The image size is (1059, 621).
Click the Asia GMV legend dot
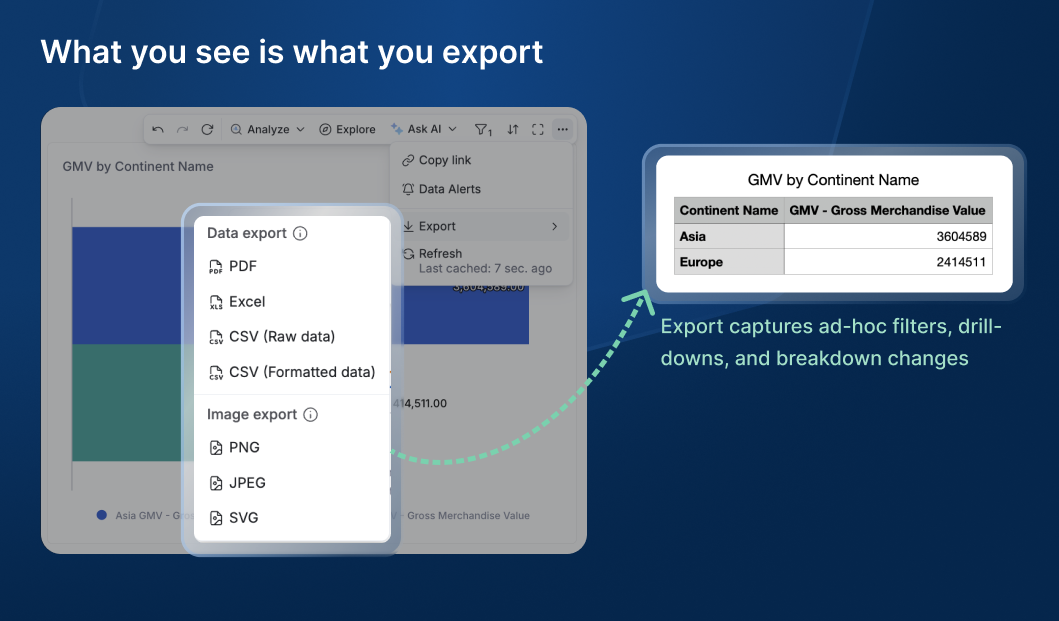100,515
